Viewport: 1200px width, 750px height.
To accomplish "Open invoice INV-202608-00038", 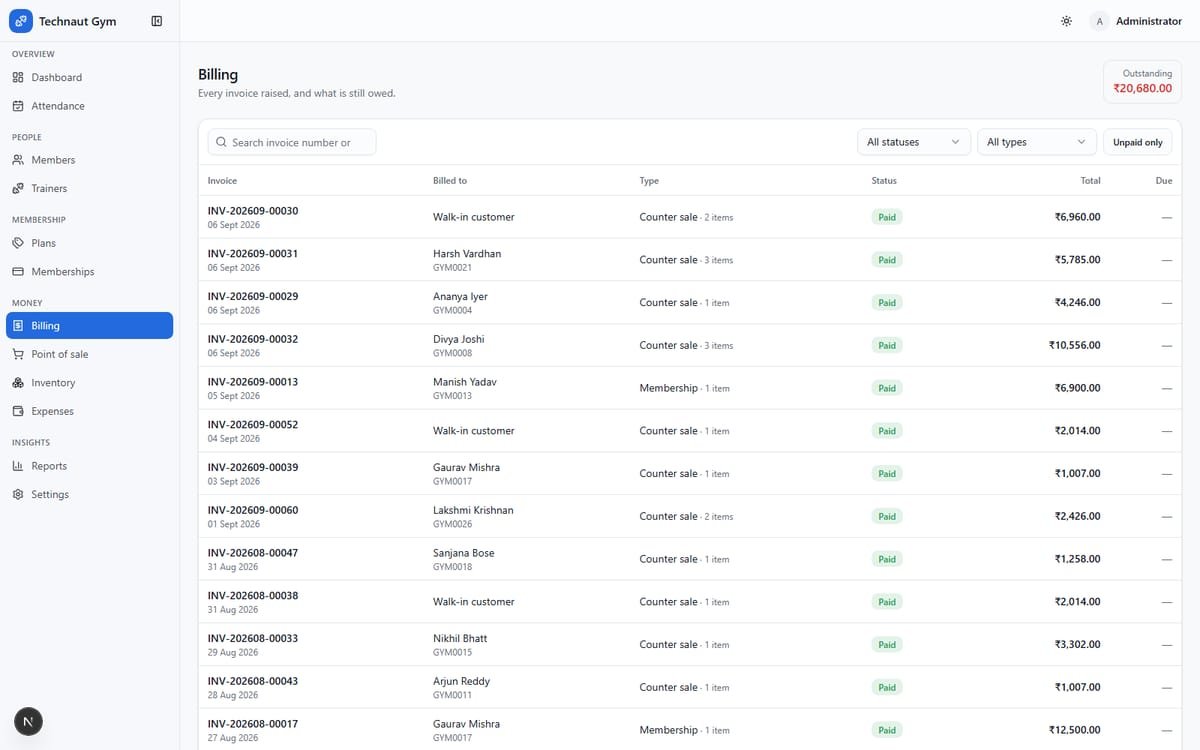I will [253, 596].
